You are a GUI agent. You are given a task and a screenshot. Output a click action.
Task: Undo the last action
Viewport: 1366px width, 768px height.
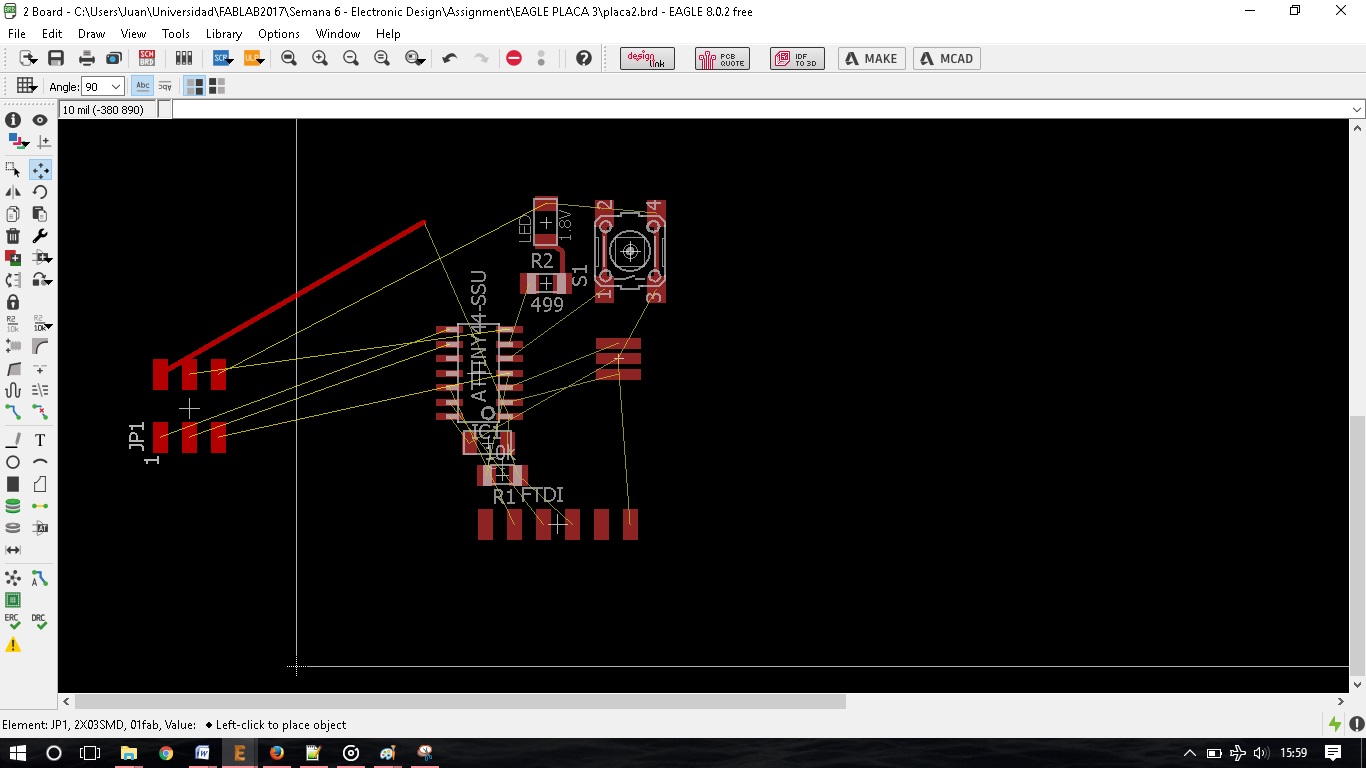tap(450, 58)
